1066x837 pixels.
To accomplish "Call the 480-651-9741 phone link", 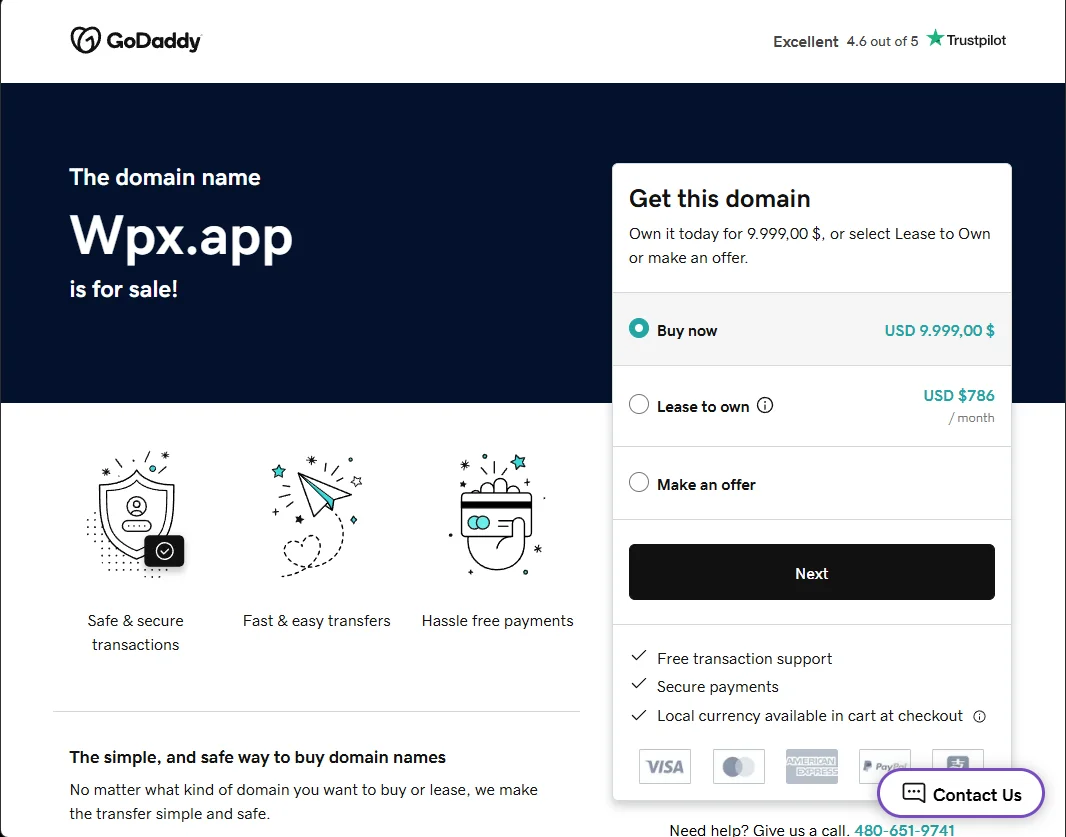I will 904,830.
